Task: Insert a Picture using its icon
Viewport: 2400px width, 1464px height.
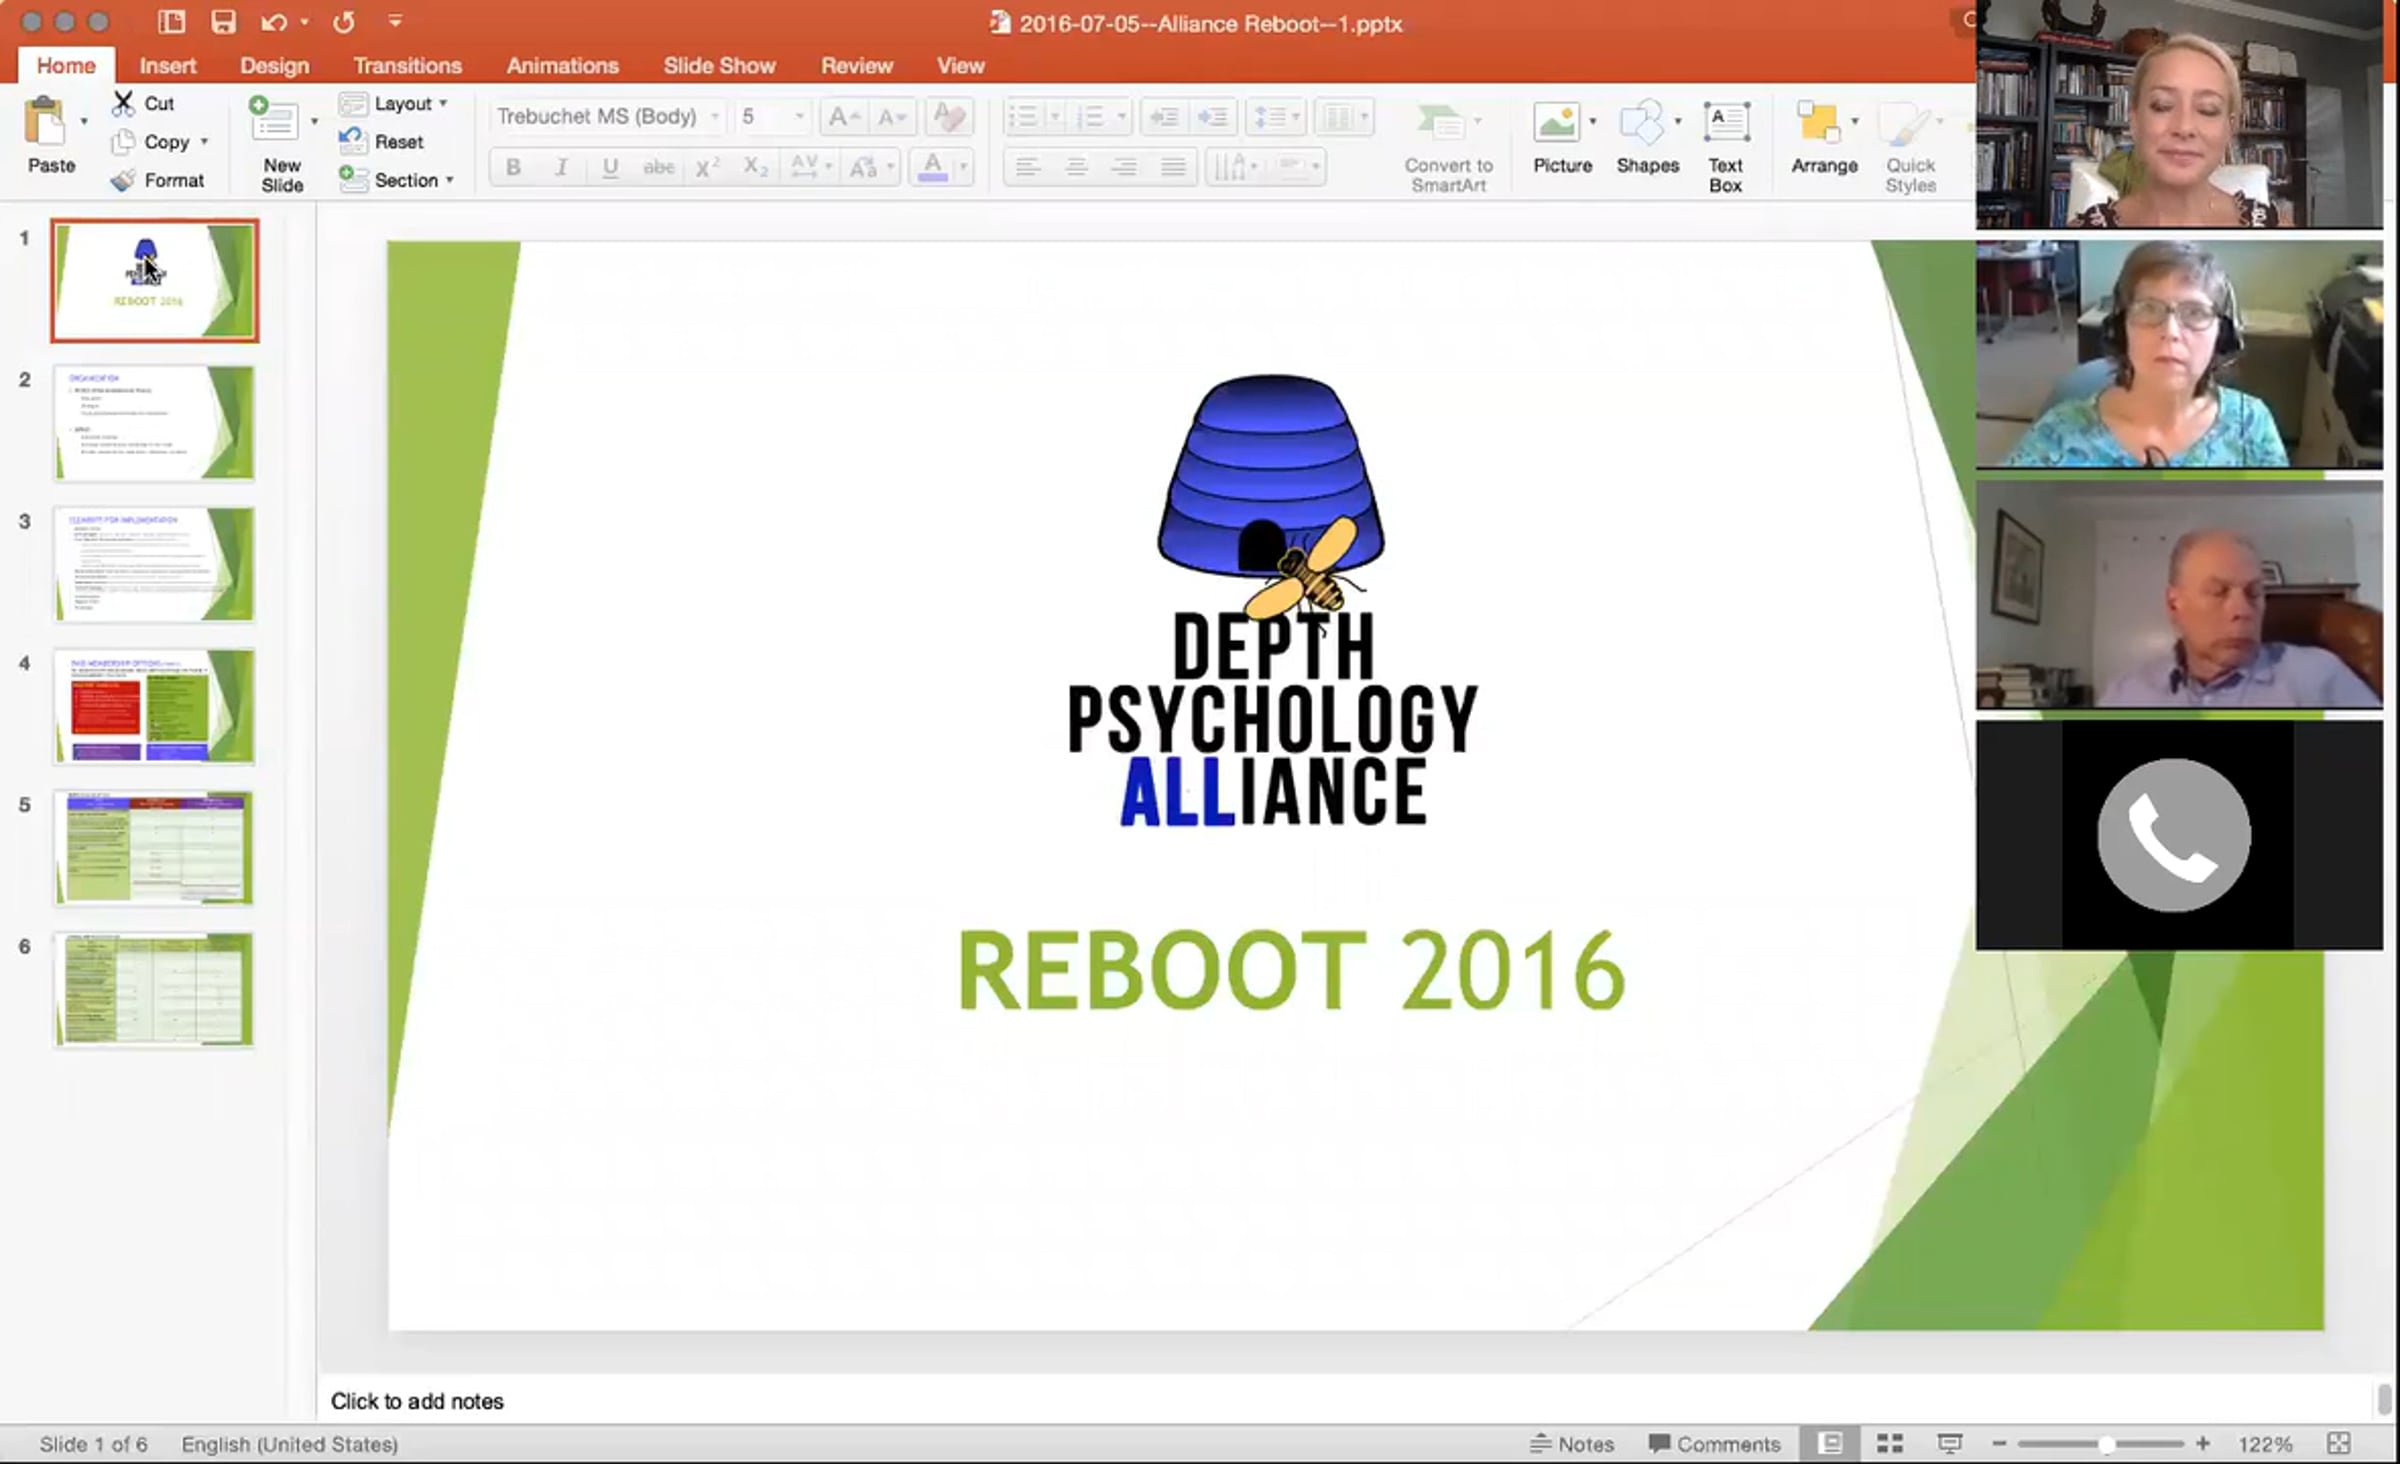Action: [x=1556, y=123]
